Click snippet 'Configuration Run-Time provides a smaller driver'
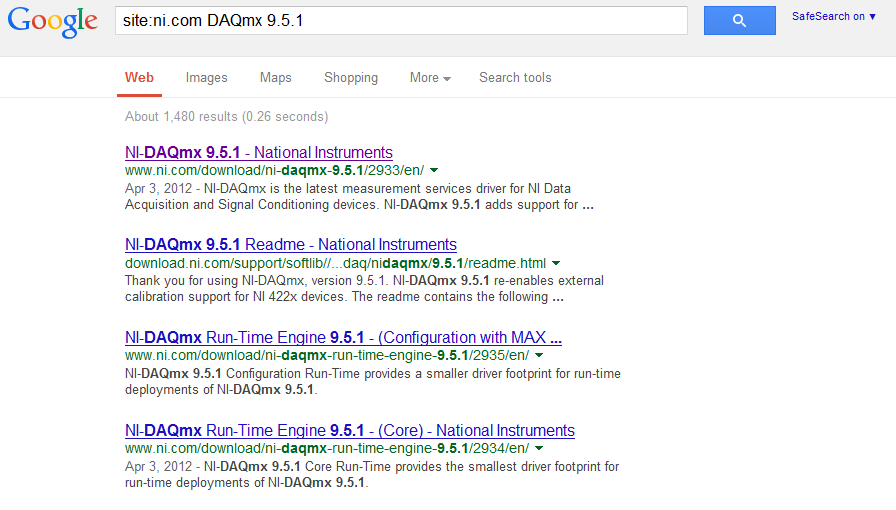Image resolution: width=896 pixels, height=510 pixels. [x=373, y=381]
